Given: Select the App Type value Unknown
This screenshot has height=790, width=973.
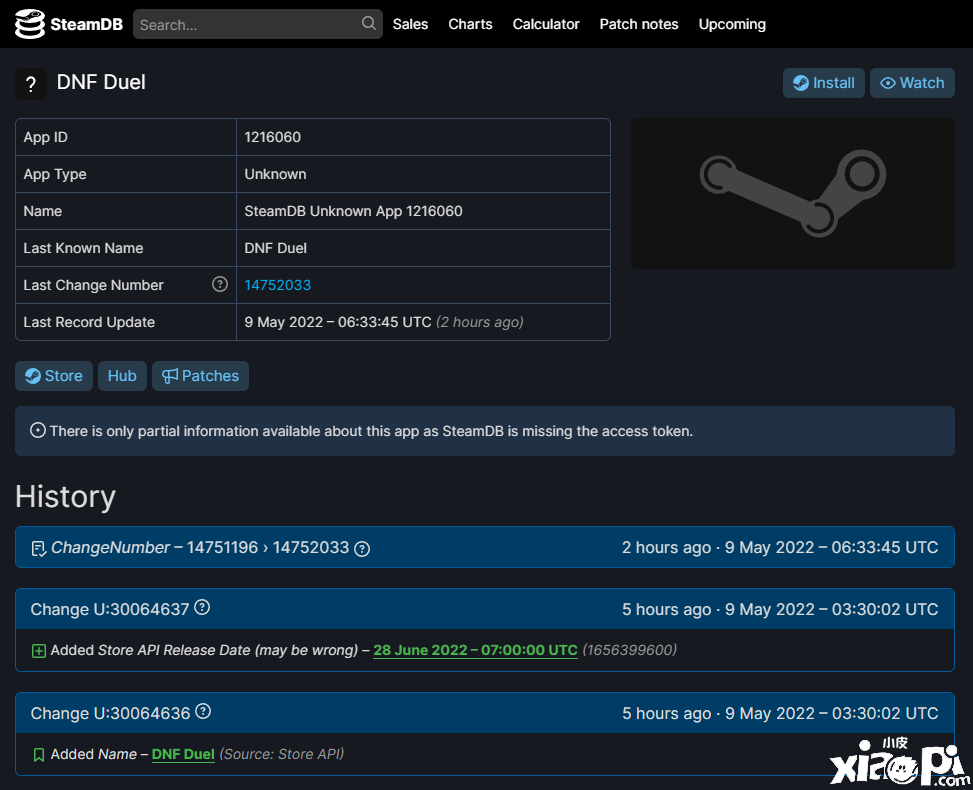Looking at the screenshot, I should (x=276, y=174).
